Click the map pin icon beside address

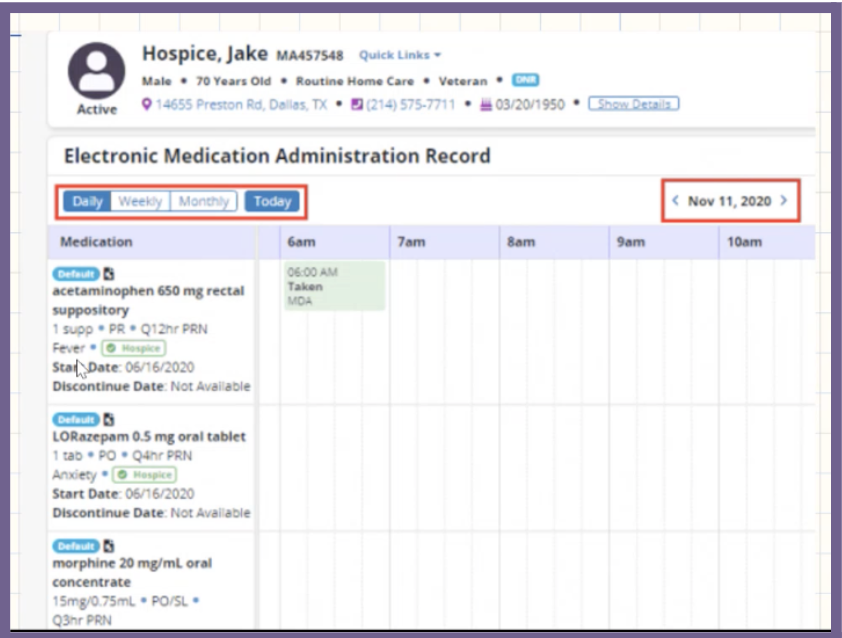(147, 104)
